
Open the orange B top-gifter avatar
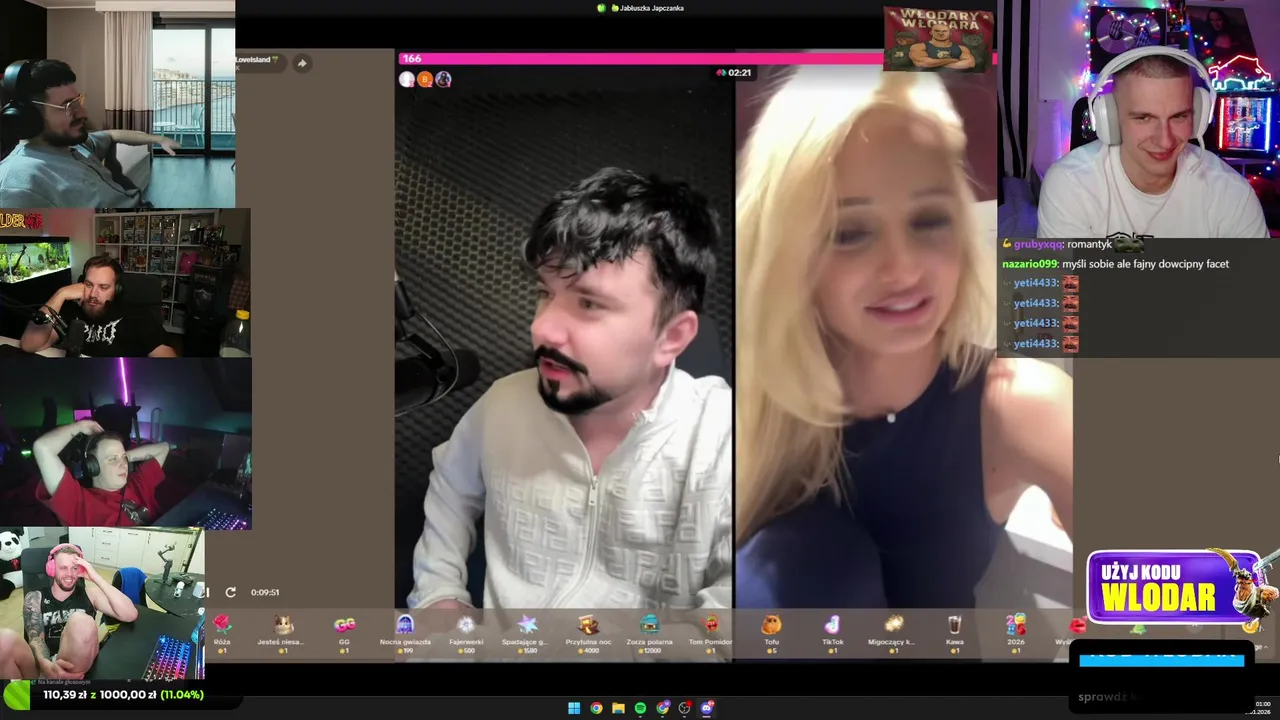(x=425, y=79)
